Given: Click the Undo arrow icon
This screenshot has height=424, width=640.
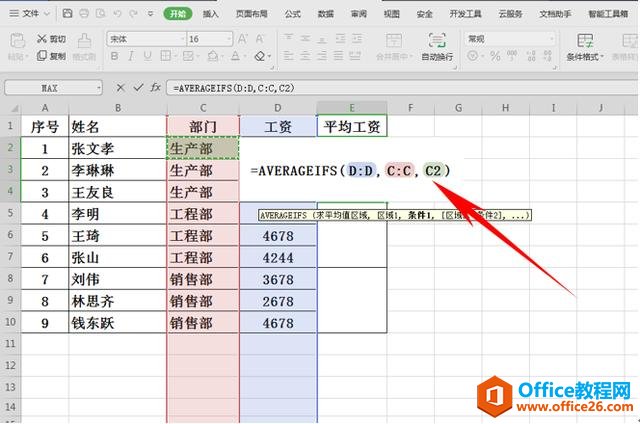Looking at the screenshot, I should (x=117, y=13).
